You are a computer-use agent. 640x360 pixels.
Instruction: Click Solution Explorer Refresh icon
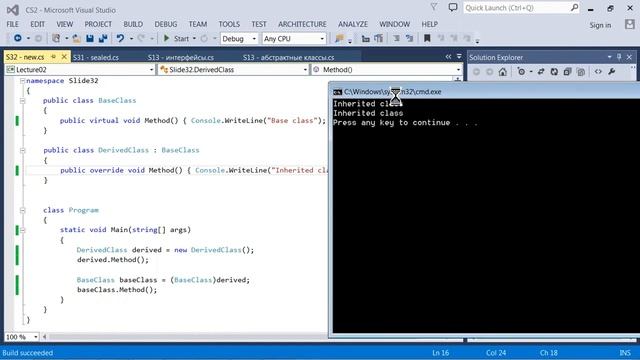(554, 72)
